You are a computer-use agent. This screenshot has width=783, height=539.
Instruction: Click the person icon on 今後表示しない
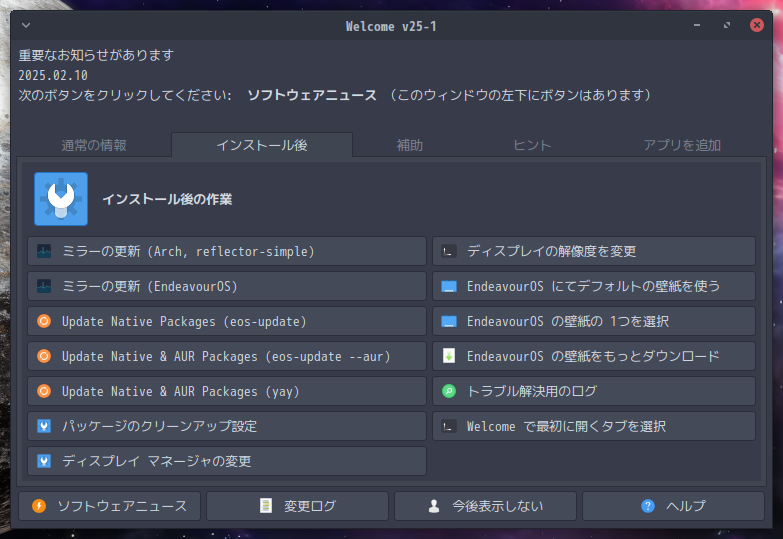pos(433,506)
